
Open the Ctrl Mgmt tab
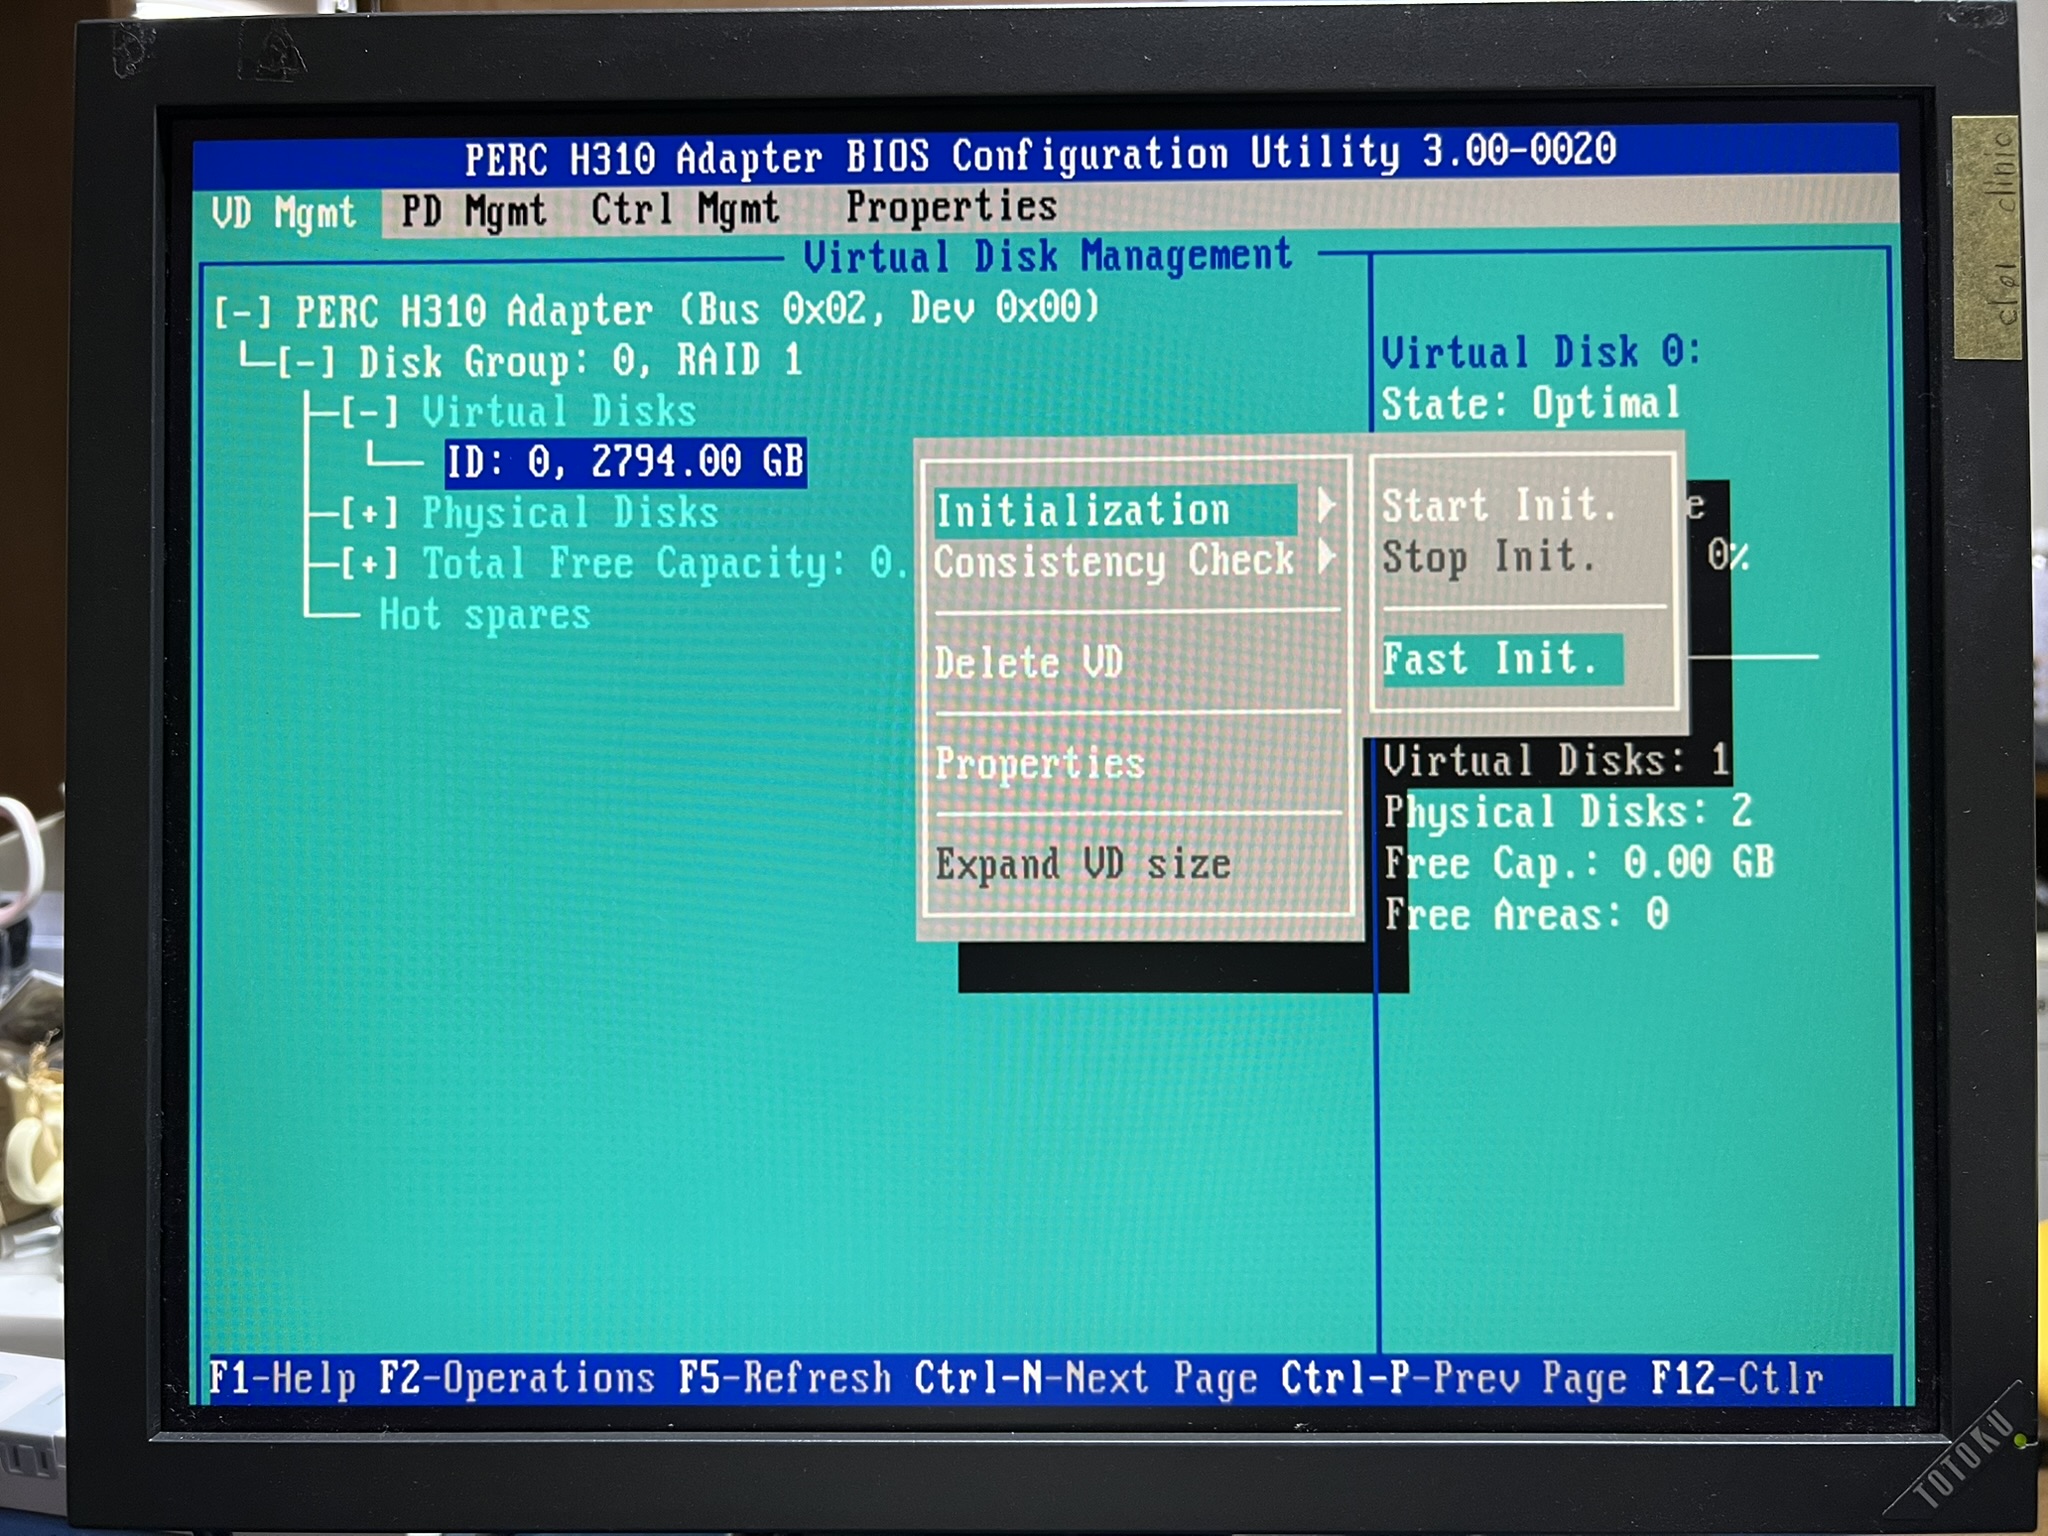(x=685, y=210)
